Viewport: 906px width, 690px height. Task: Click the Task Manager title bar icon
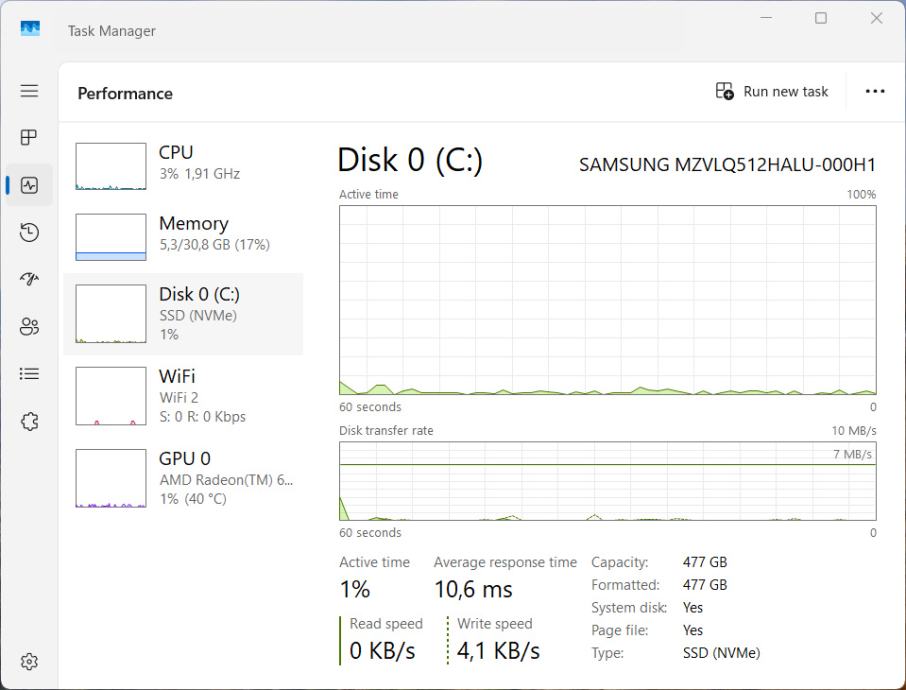[30, 29]
